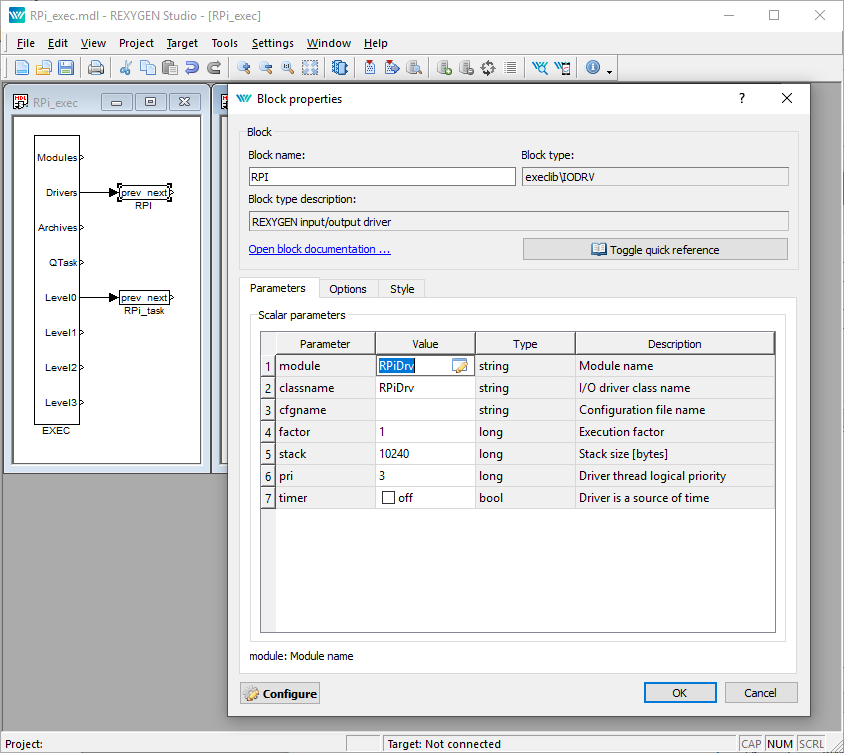
Task: Open block documentation link
Action: tap(320, 249)
